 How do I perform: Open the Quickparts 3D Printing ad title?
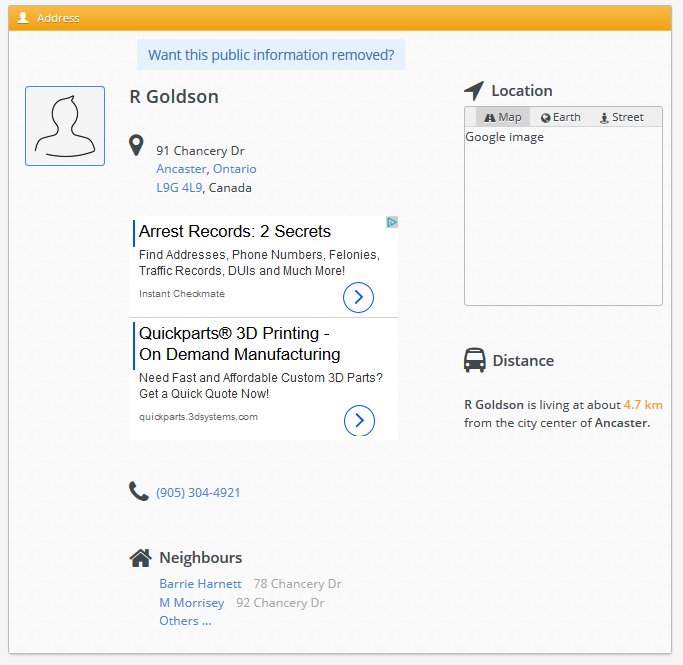240,344
